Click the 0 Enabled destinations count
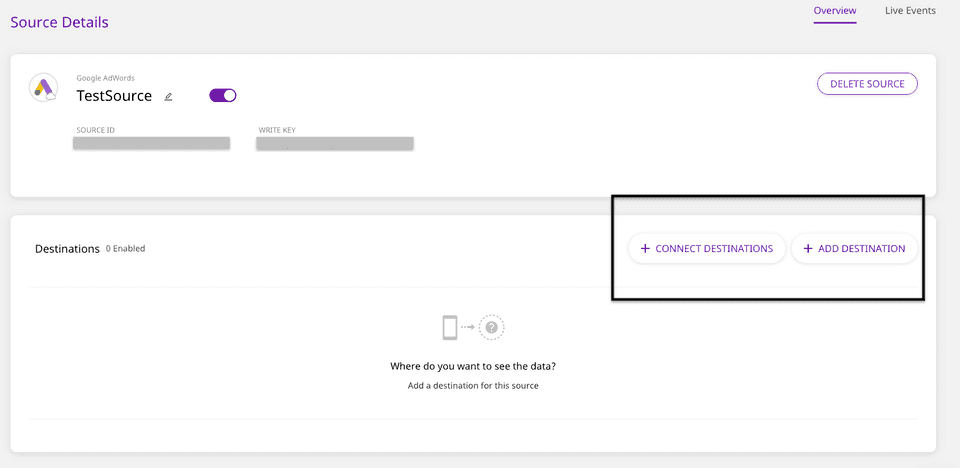 pyautogui.click(x=125, y=249)
